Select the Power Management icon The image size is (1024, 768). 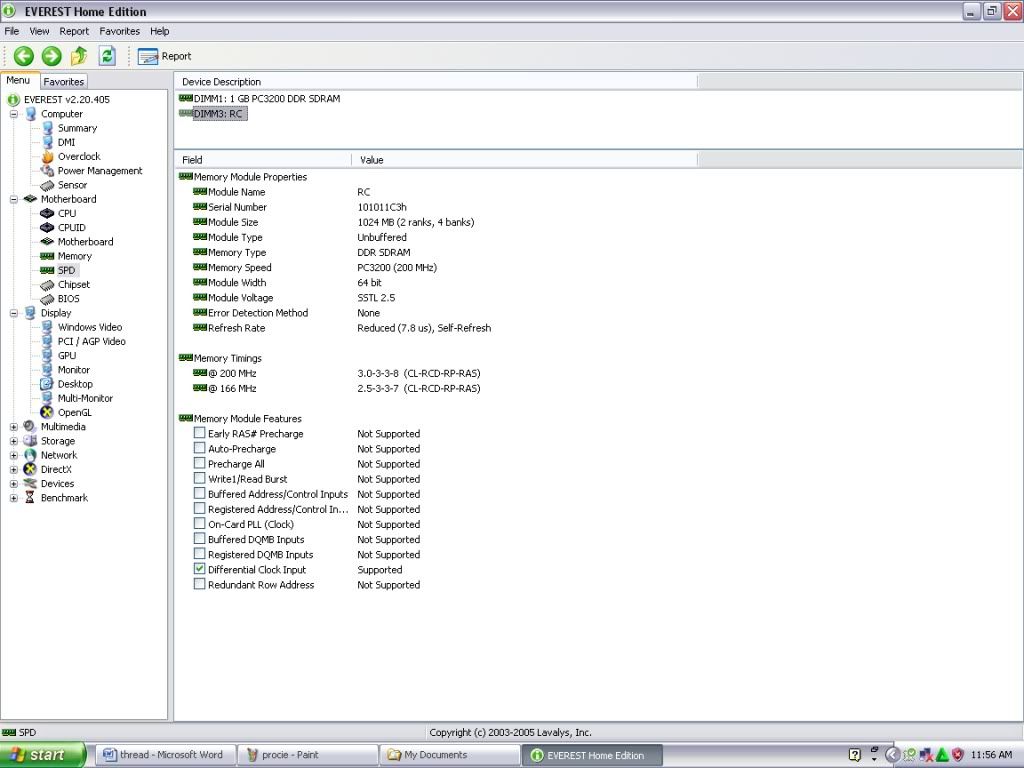(x=47, y=171)
